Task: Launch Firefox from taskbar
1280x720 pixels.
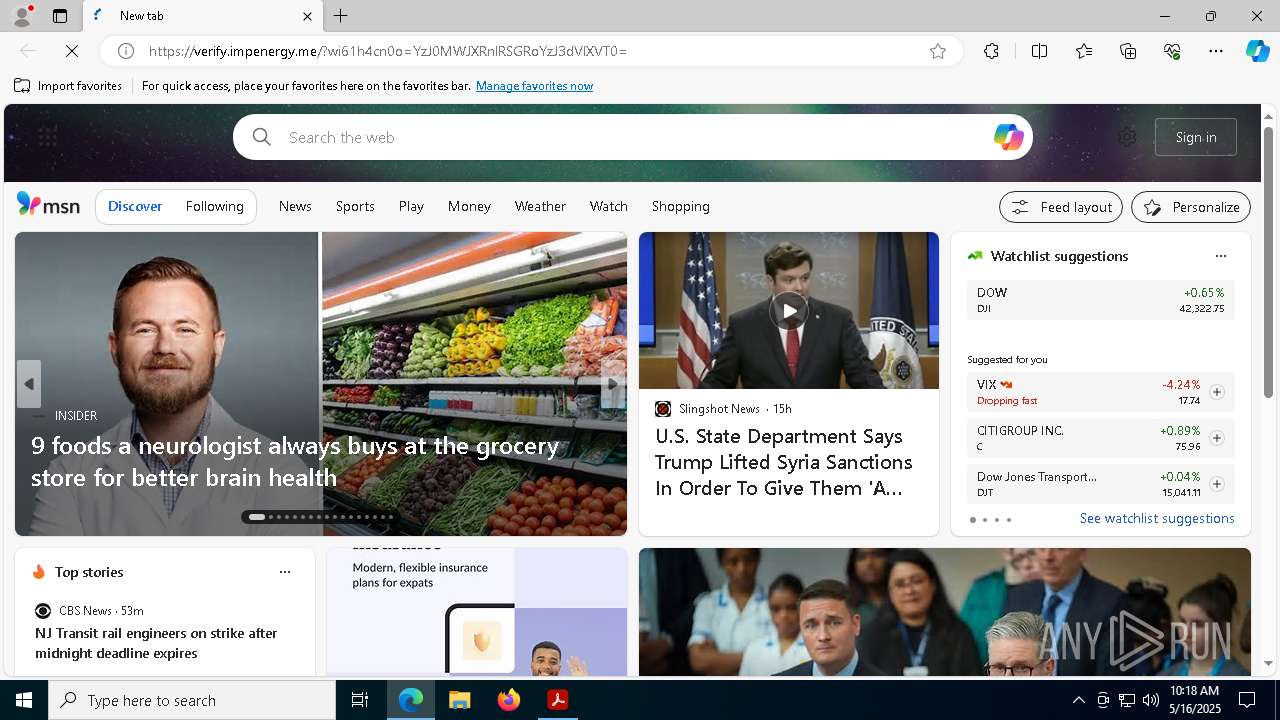Action: (508, 700)
